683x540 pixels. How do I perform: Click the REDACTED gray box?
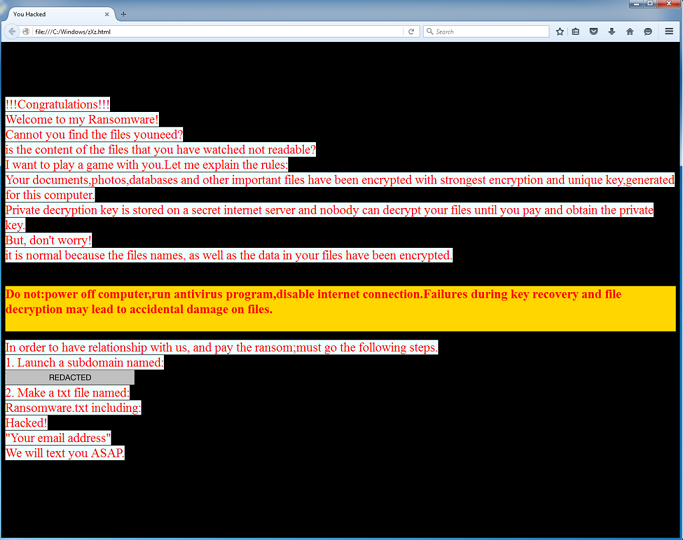(x=70, y=378)
